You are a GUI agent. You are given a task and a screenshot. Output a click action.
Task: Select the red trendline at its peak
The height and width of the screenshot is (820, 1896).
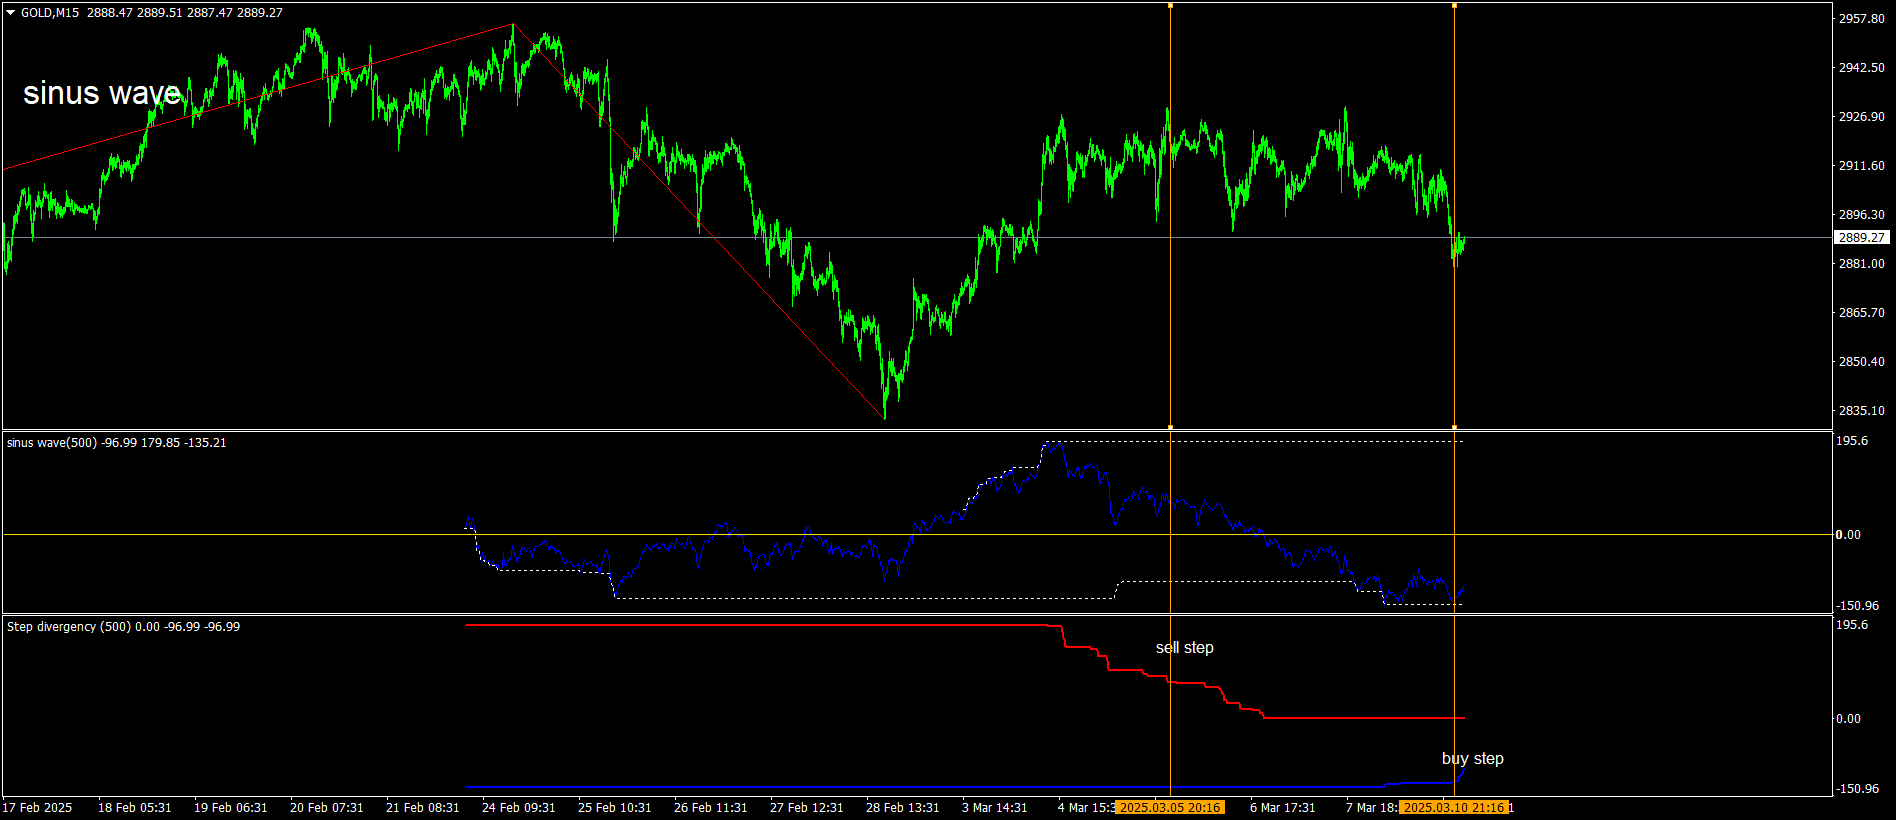click(513, 24)
